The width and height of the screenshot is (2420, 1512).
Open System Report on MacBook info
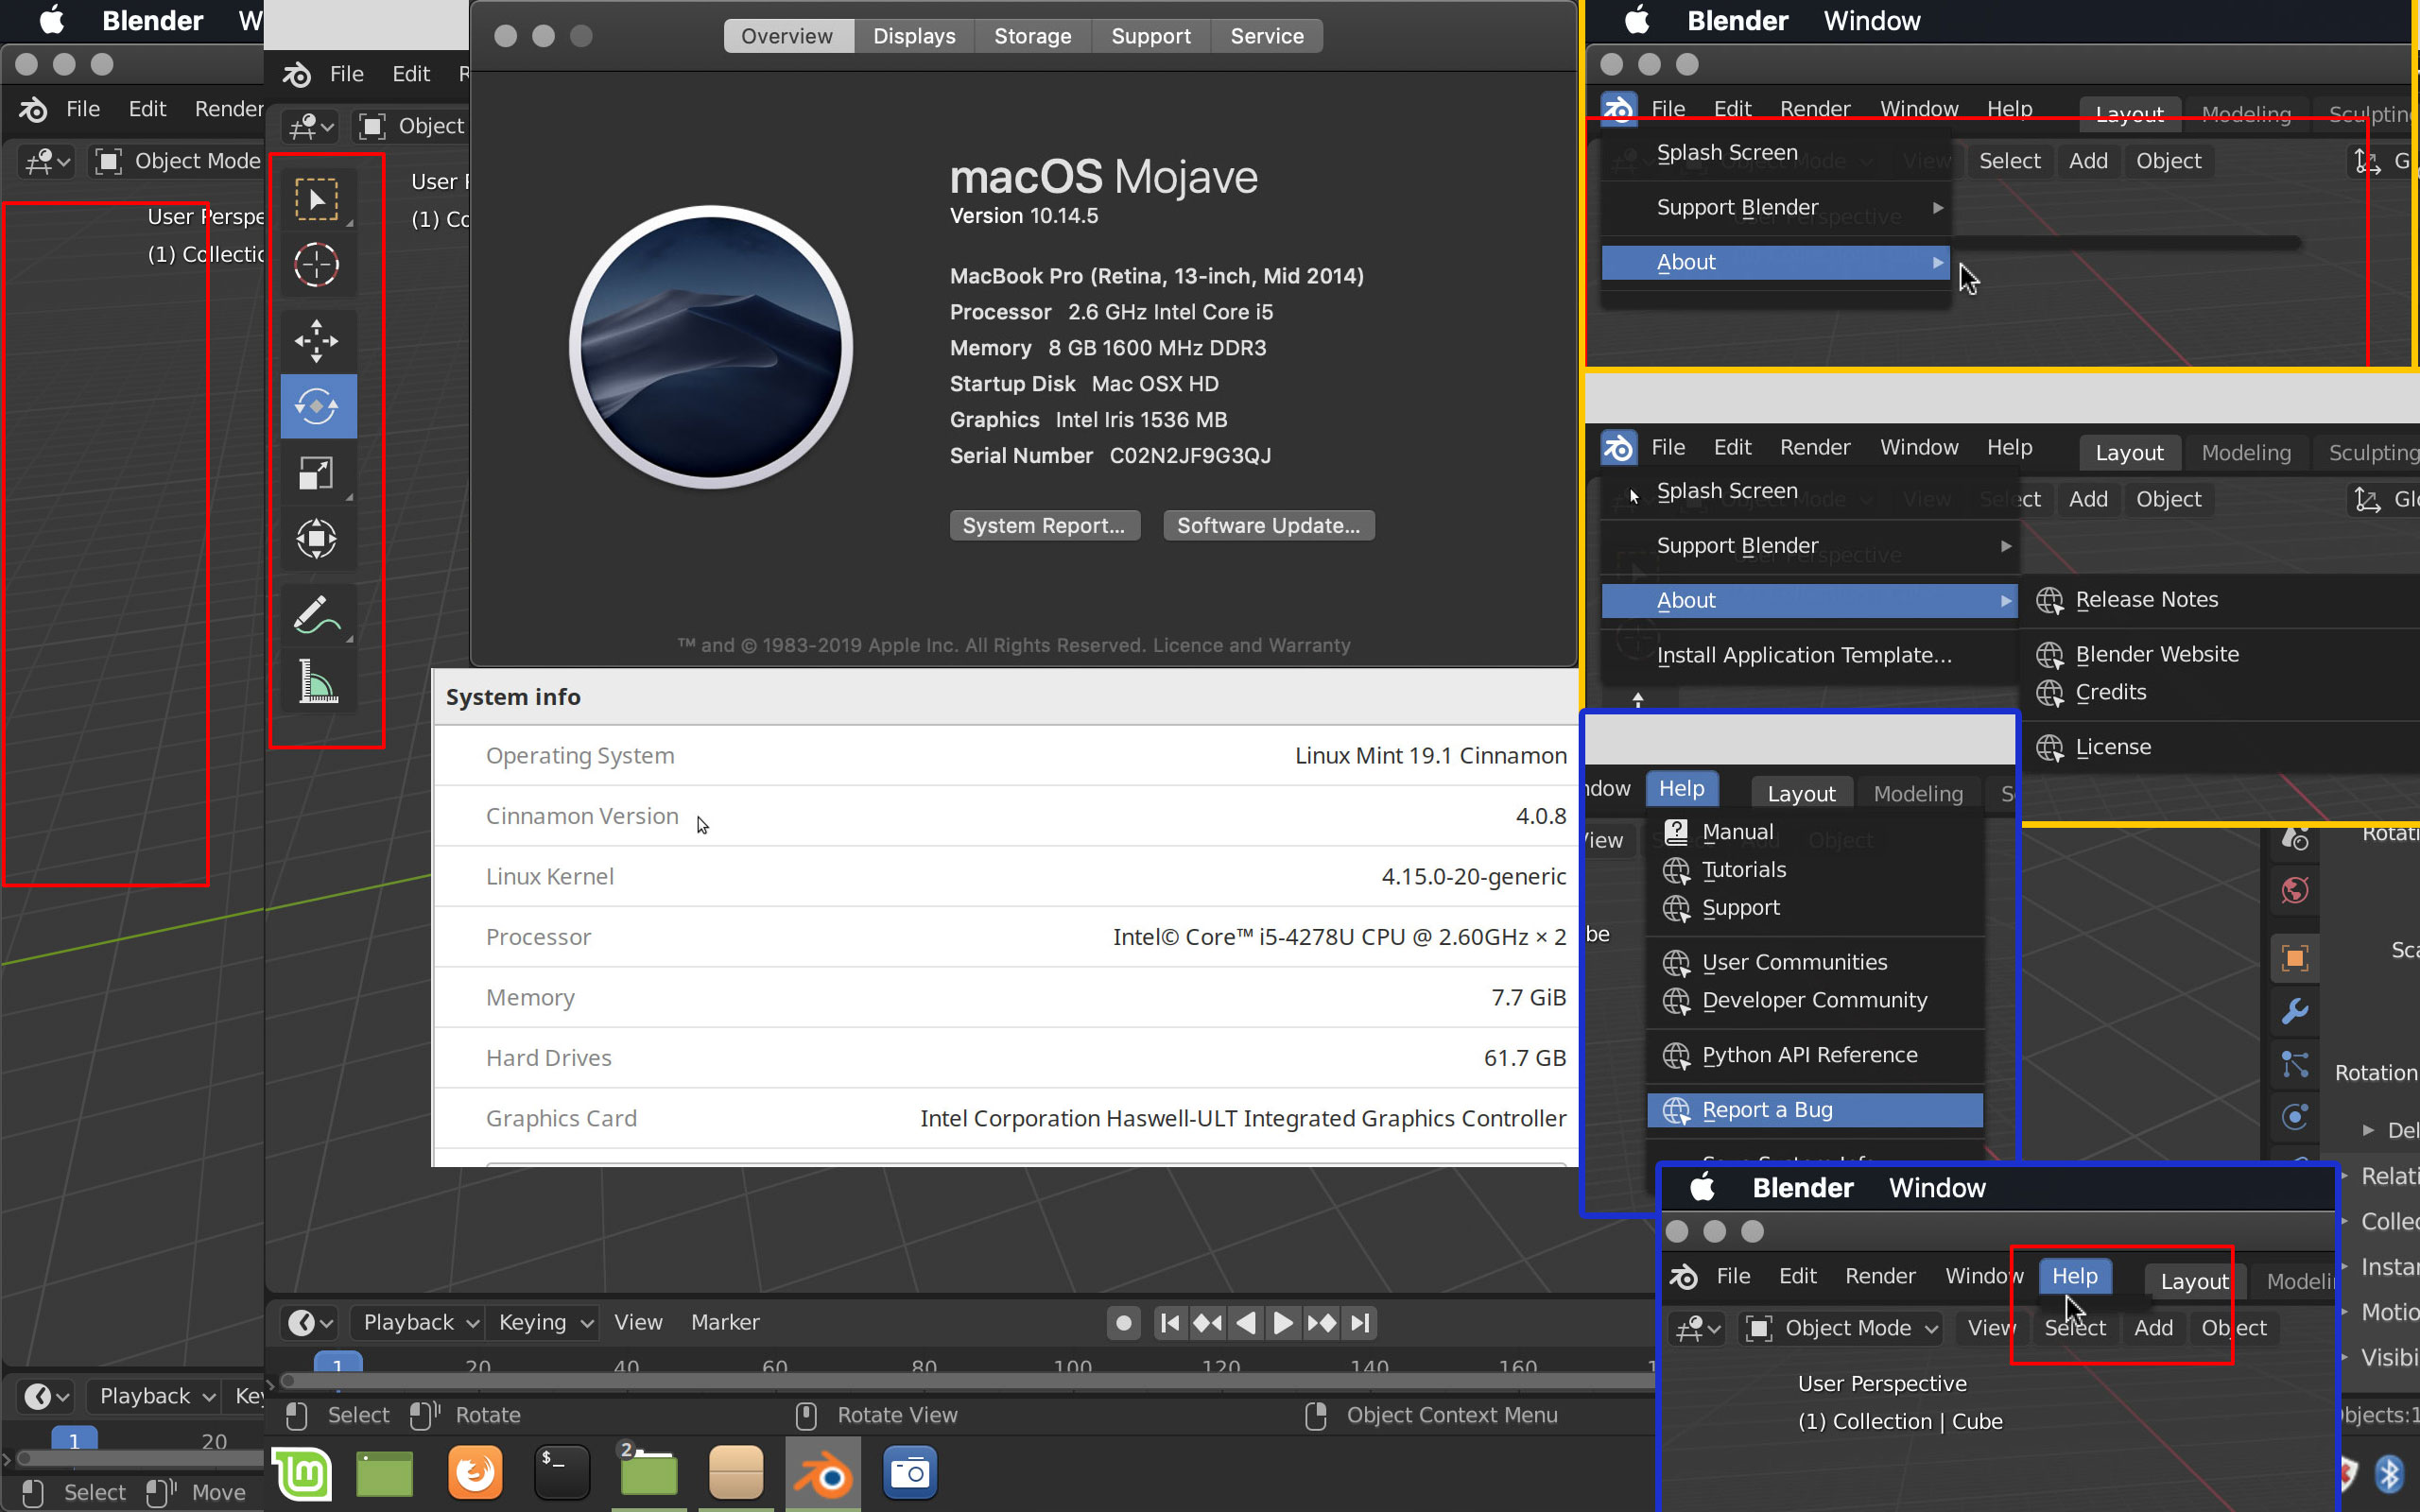tap(1042, 526)
